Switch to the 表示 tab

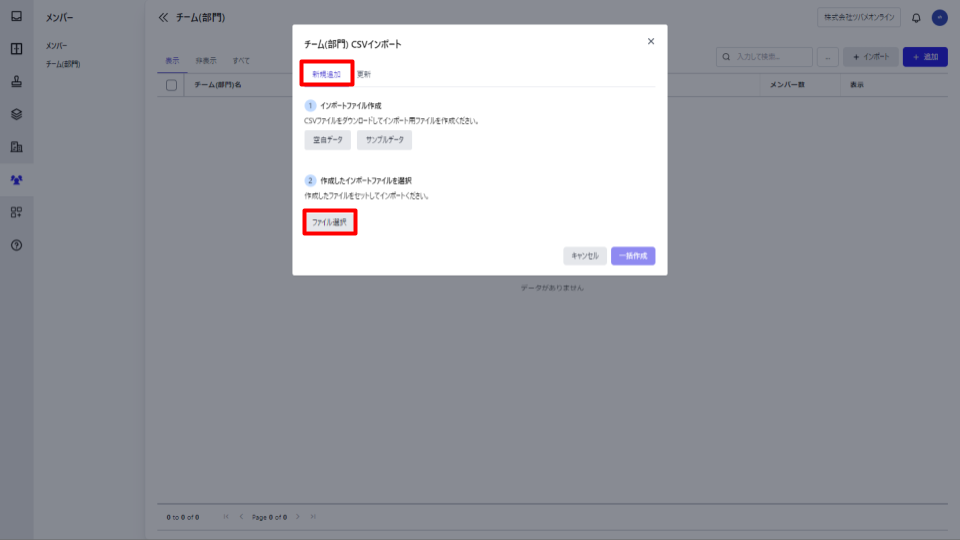[172, 61]
